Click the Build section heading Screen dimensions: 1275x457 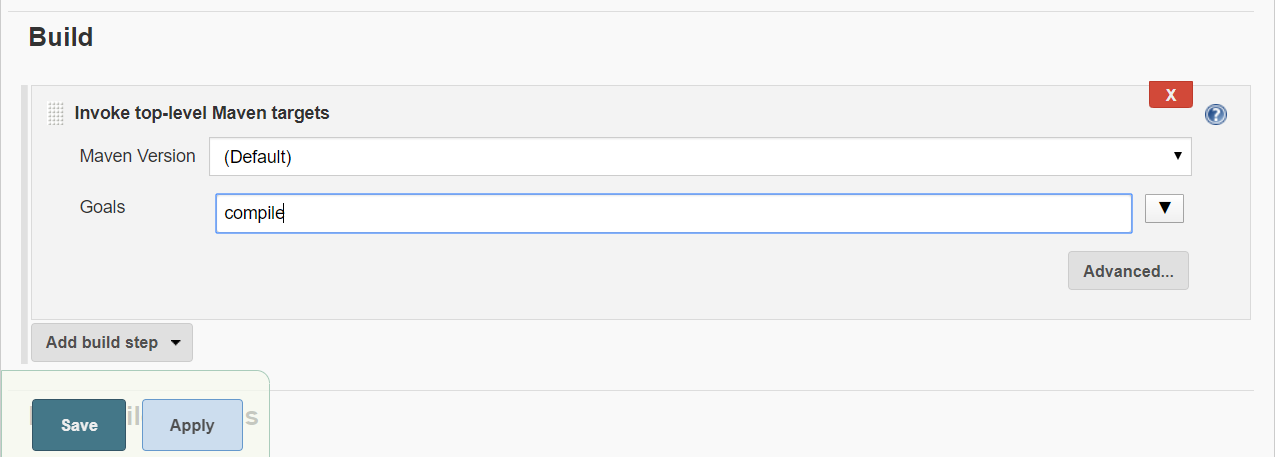pos(60,38)
